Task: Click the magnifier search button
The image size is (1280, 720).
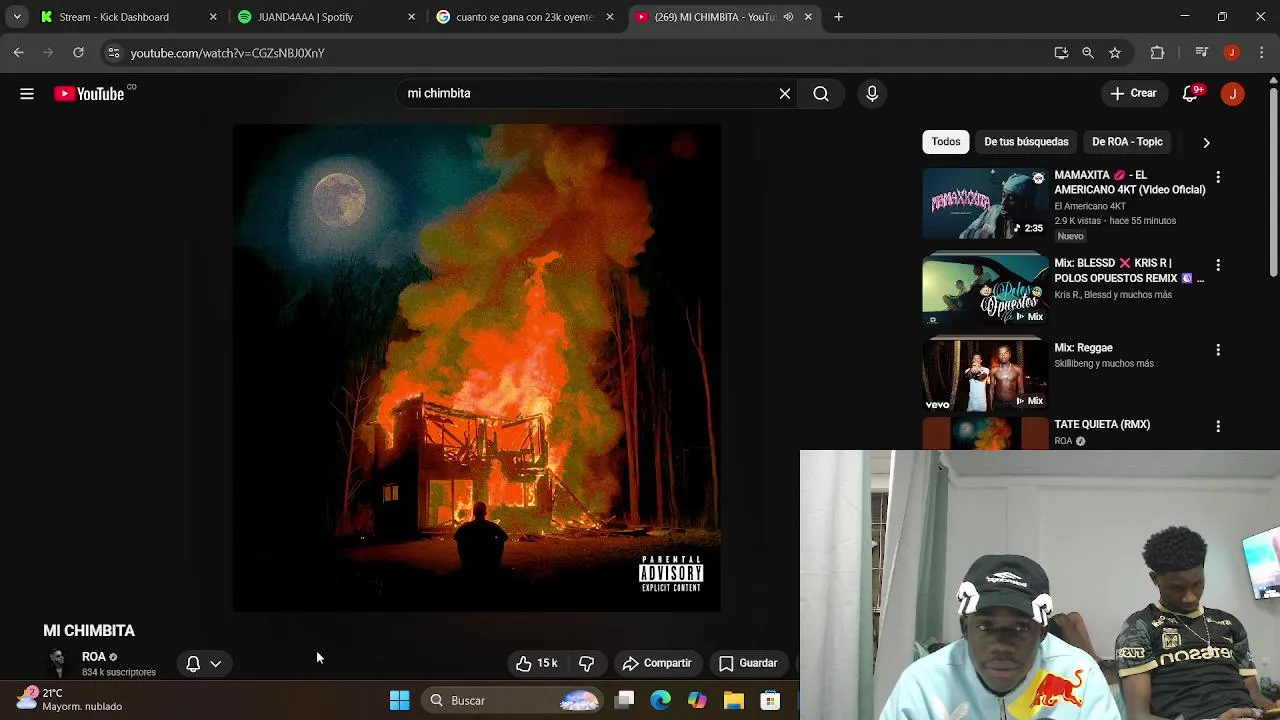Action: click(x=821, y=94)
